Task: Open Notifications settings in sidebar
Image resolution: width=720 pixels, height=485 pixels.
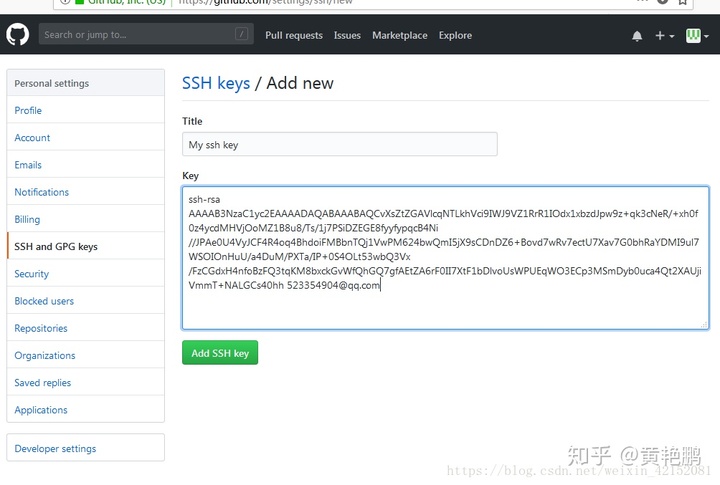Action: (x=85, y=192)
